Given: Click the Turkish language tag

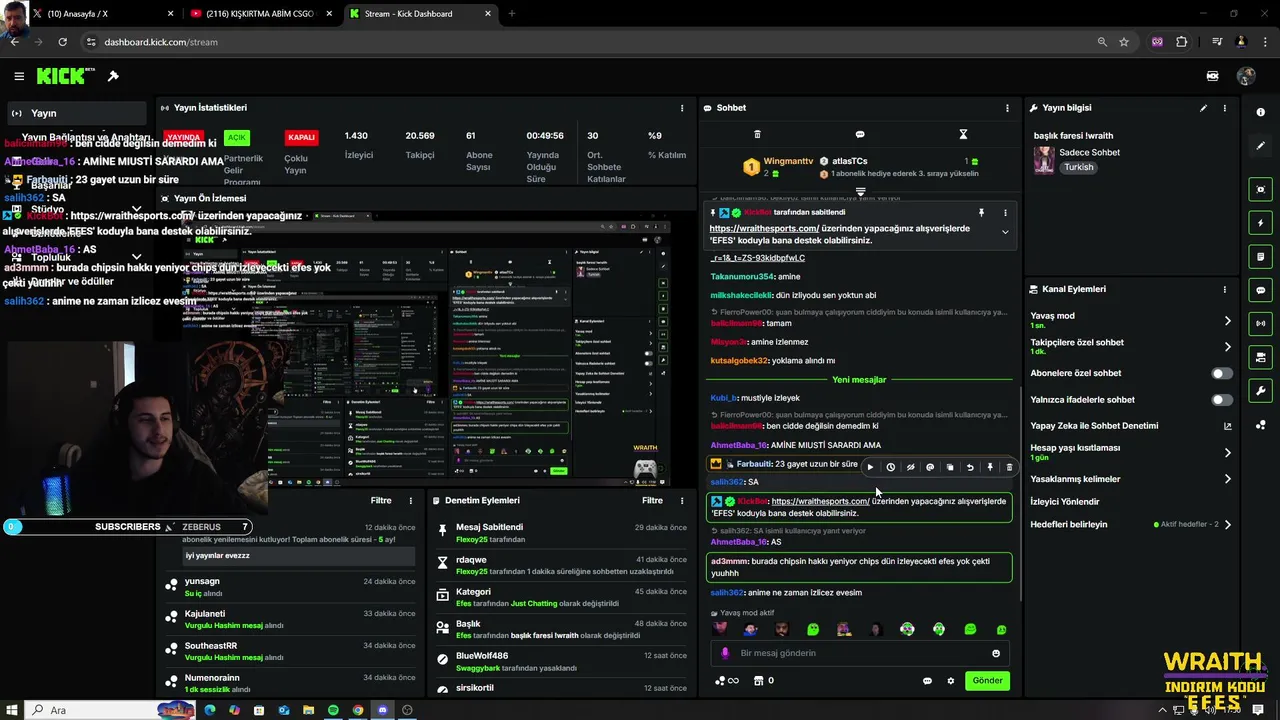Looking at the screenshot, I should (x=1078, y=168).
